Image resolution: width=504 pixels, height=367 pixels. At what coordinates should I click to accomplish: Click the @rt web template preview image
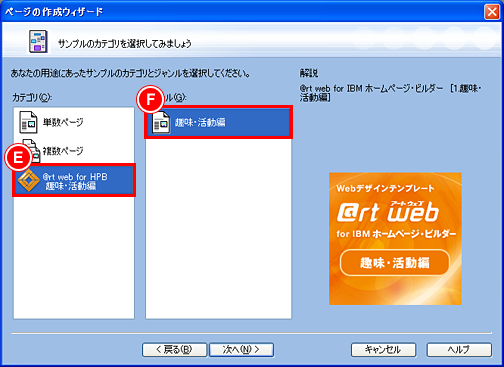tap(395, 239)
